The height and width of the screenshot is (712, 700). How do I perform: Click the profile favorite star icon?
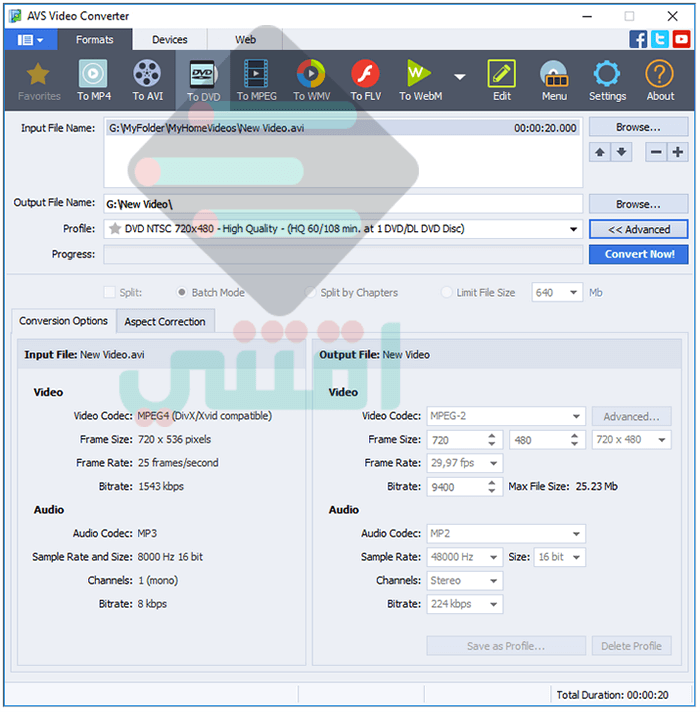(115, 228)
